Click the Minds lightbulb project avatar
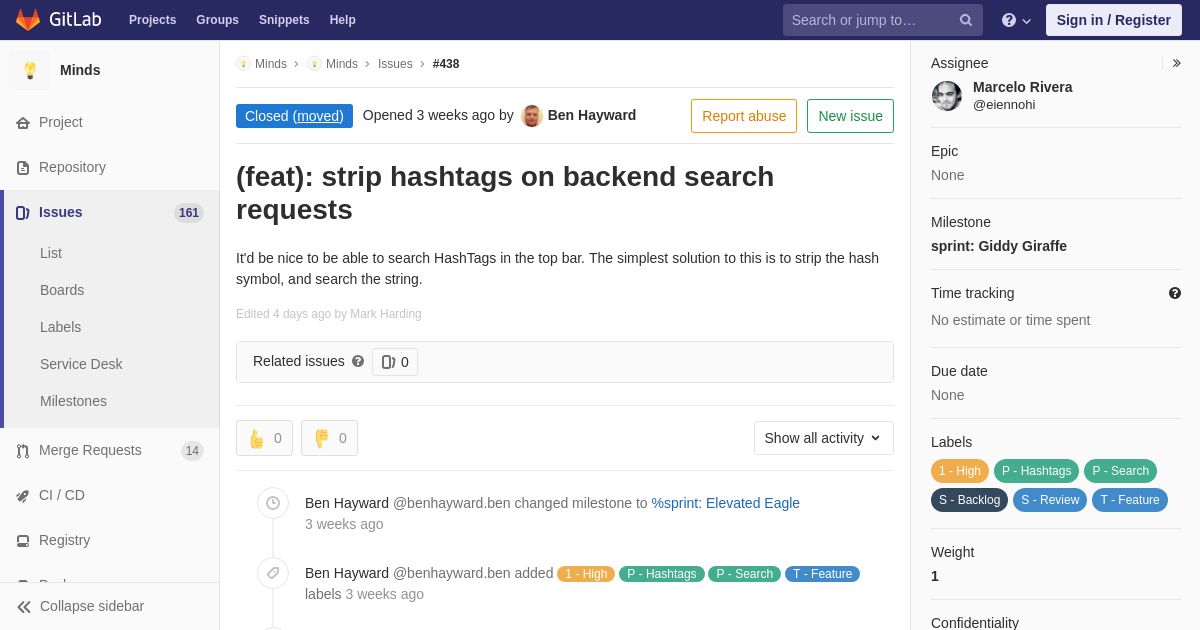Viewport: 1200px width, 630px height. coord(30,70)
